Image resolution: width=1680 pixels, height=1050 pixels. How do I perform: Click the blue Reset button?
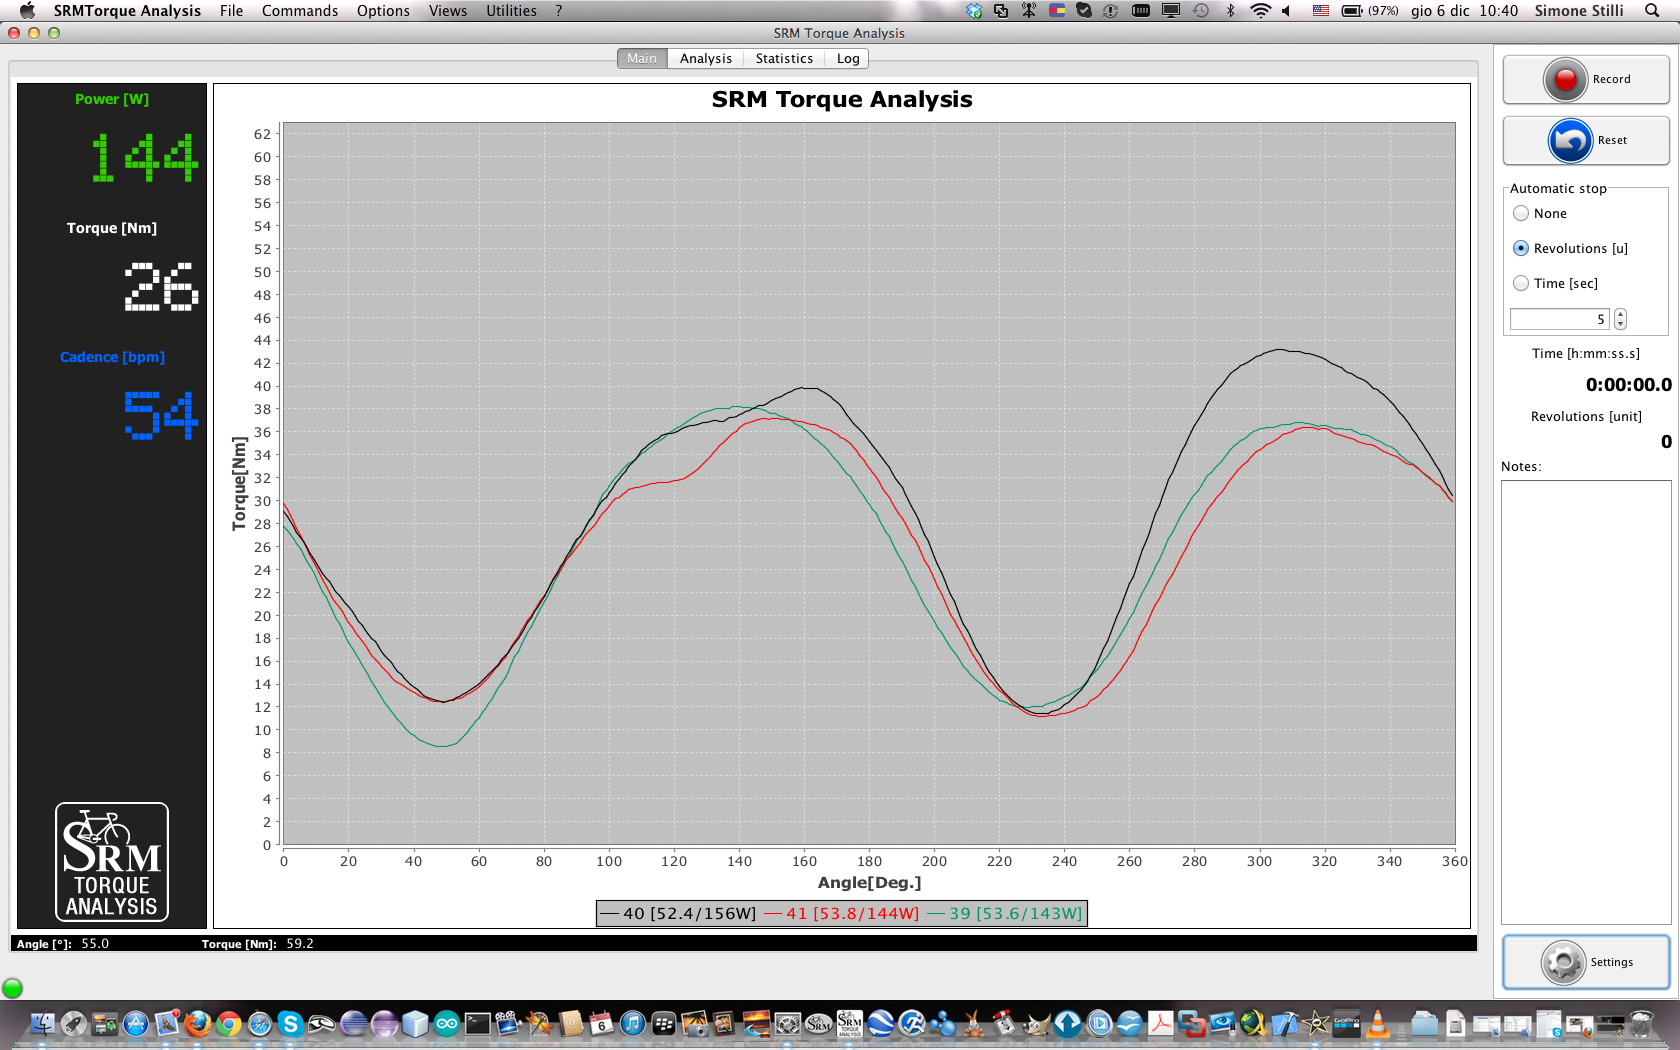pos(1586,140)
